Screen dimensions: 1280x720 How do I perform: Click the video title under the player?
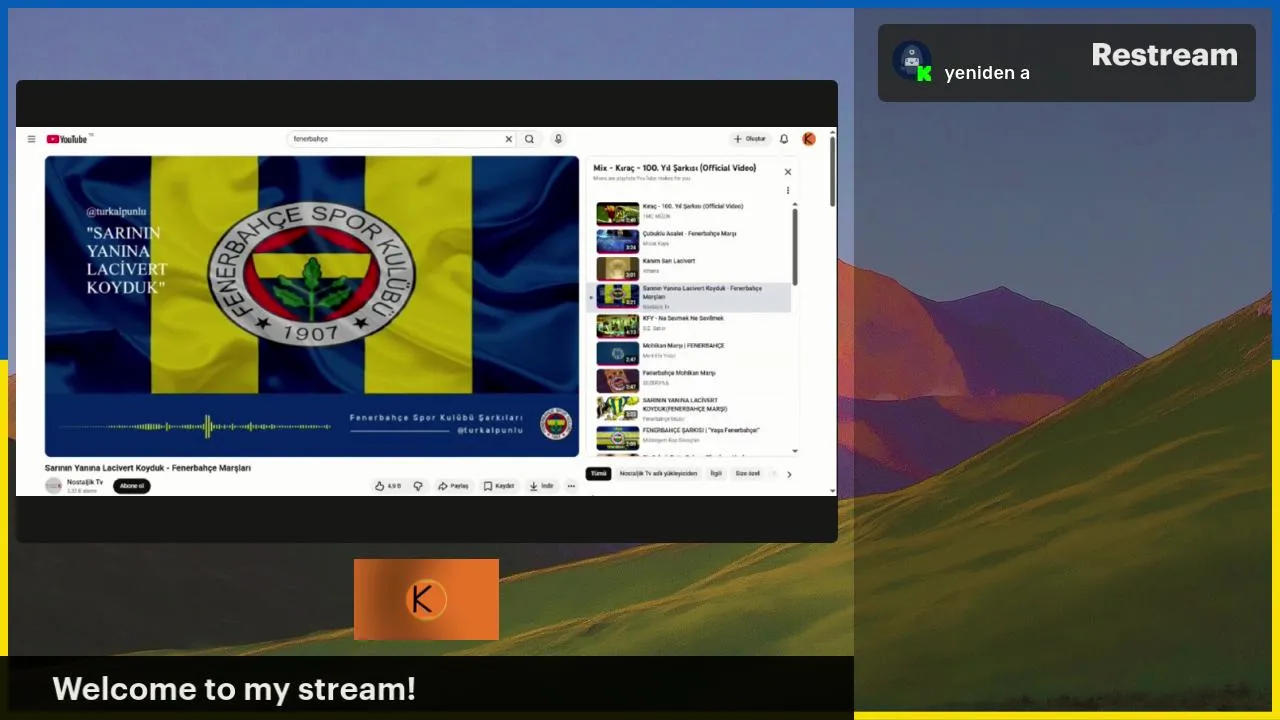(148, 467)
